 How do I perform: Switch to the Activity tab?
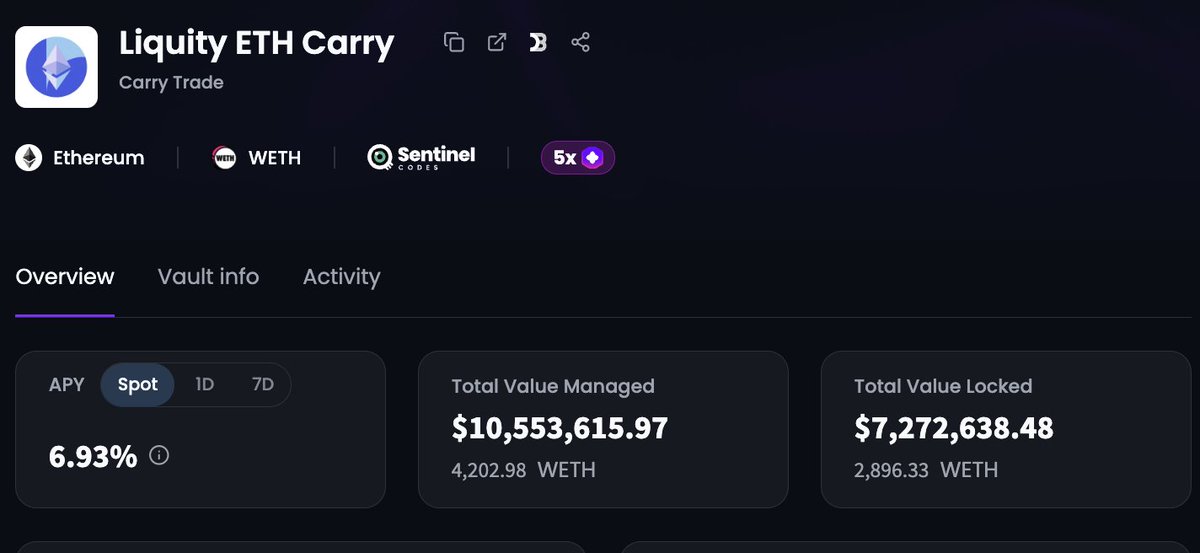pos(341,277)
